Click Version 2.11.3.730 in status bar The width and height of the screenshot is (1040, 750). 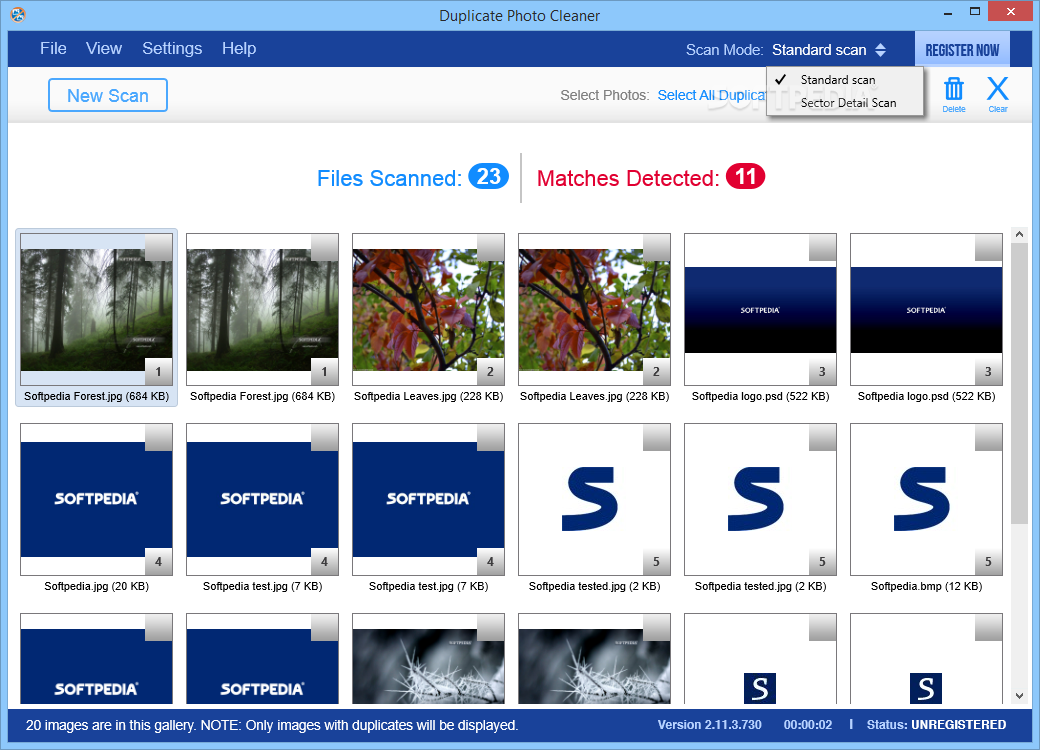(x=709, y=725)
